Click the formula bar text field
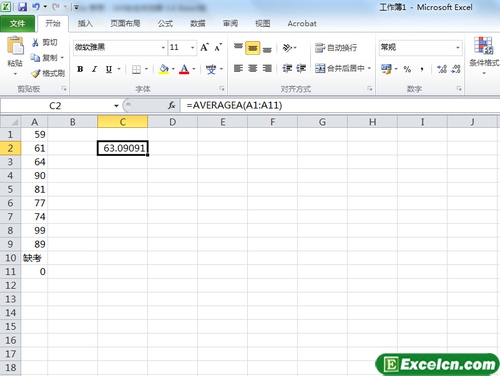The height and width of the screenshot is (376, 500). 340,106
